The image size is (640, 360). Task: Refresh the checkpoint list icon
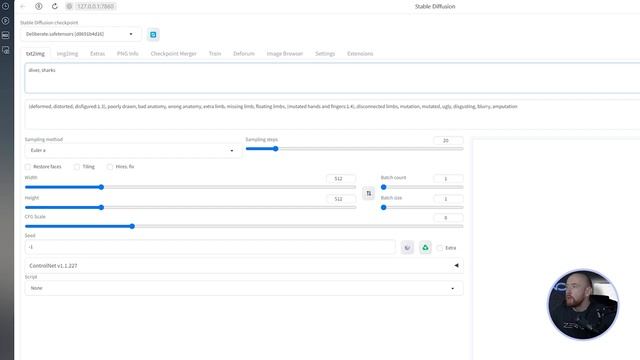coord(153,35)
